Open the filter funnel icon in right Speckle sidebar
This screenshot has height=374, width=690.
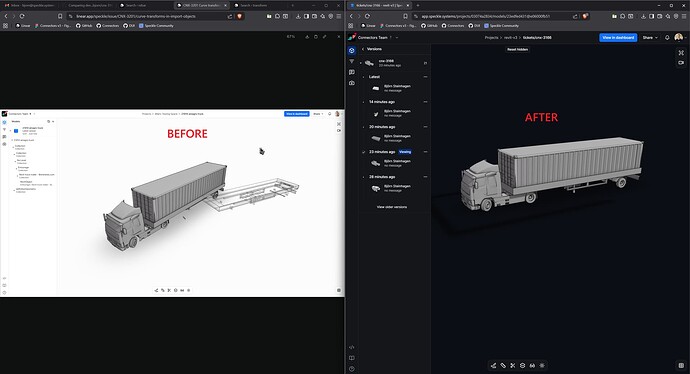352,61
